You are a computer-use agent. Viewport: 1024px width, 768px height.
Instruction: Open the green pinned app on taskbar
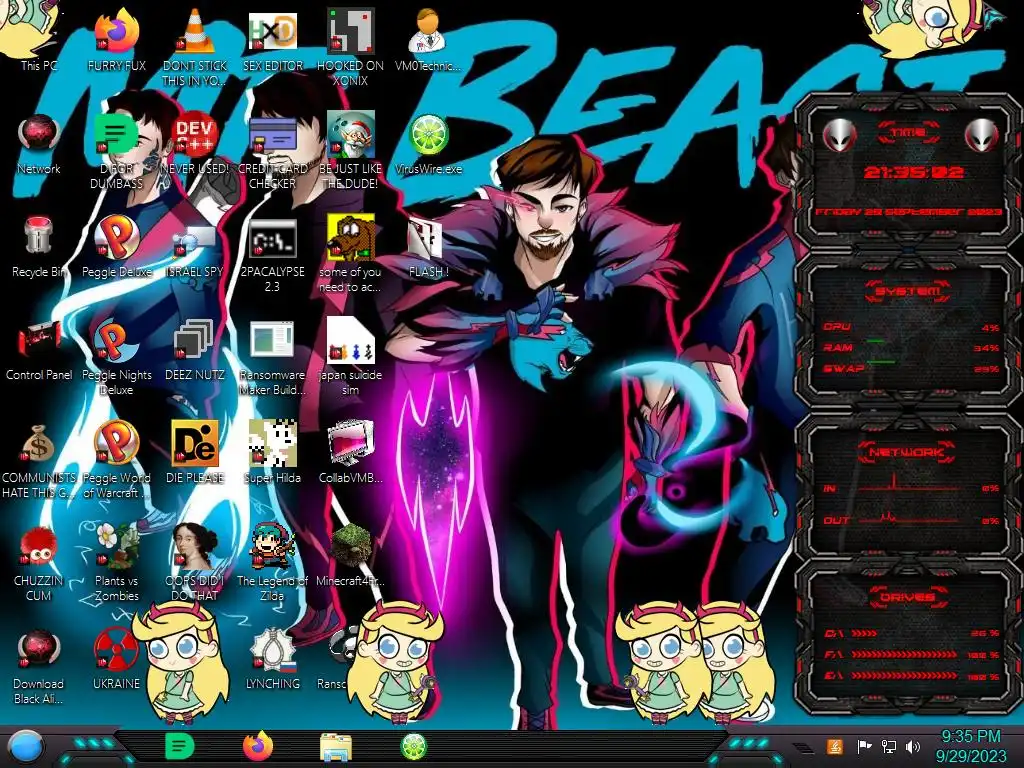click(179, 746)
